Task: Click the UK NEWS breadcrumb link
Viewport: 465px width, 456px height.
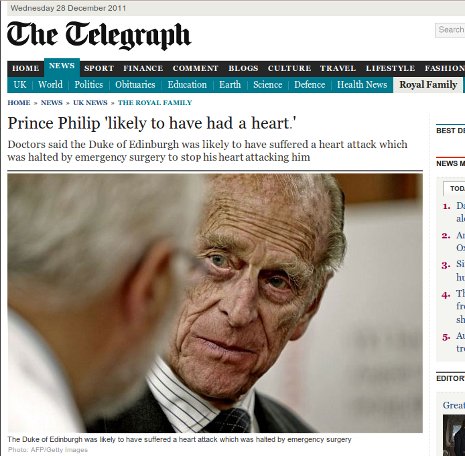Action: (90, 103)
